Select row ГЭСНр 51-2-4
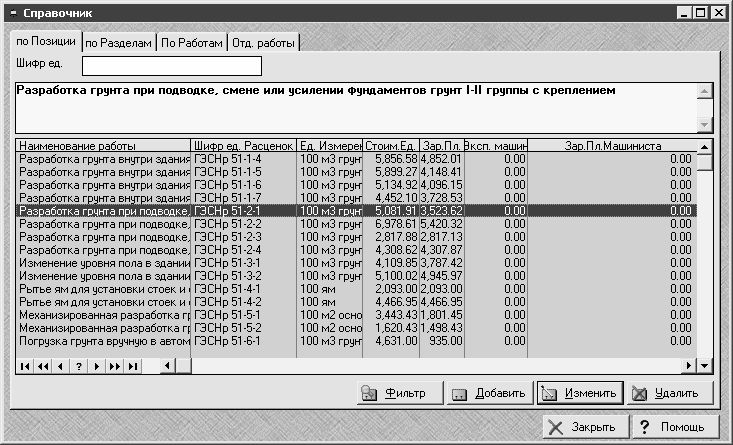Image resolution: width=733 pixels, height=445 pixels. point(356,250)
